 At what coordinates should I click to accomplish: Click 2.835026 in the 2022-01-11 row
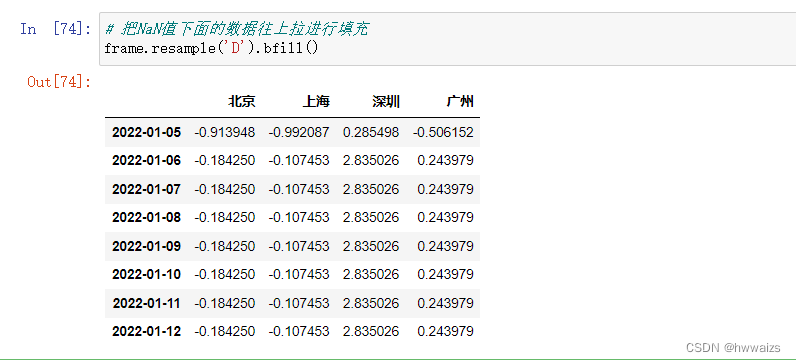coord(371,303)
